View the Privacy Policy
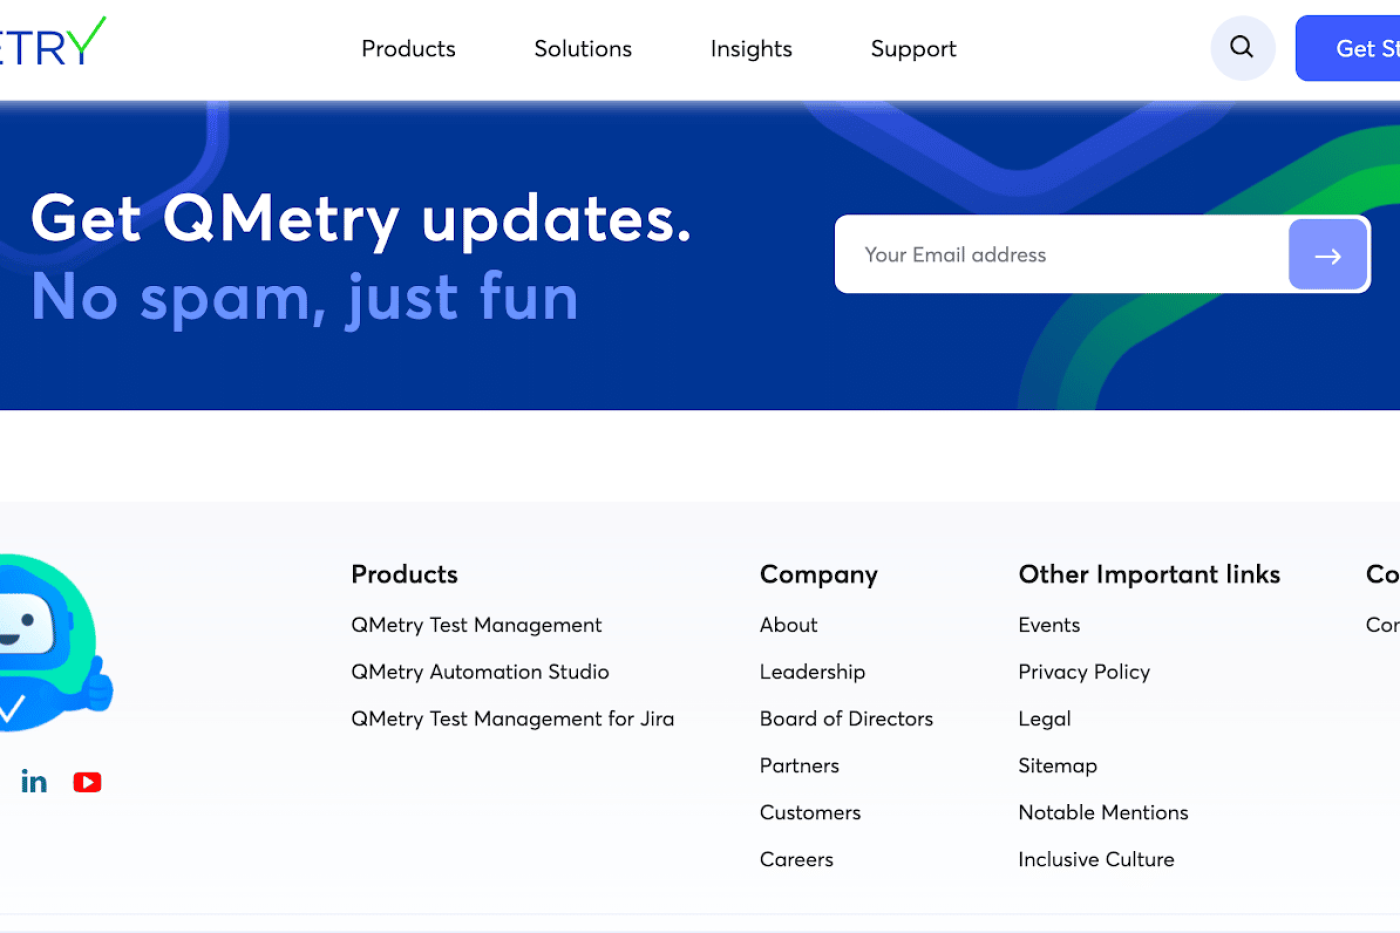1400x933 pixels. click(x=1084, y=672)
